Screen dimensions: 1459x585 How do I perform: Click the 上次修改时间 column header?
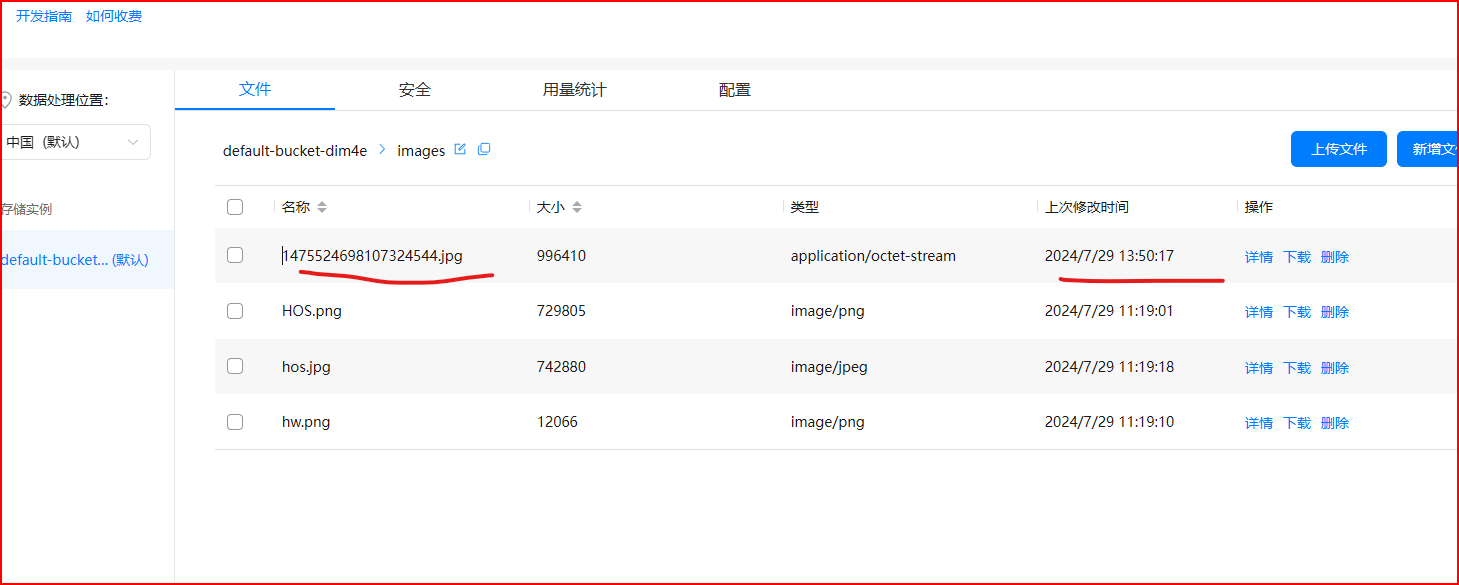1087,207
